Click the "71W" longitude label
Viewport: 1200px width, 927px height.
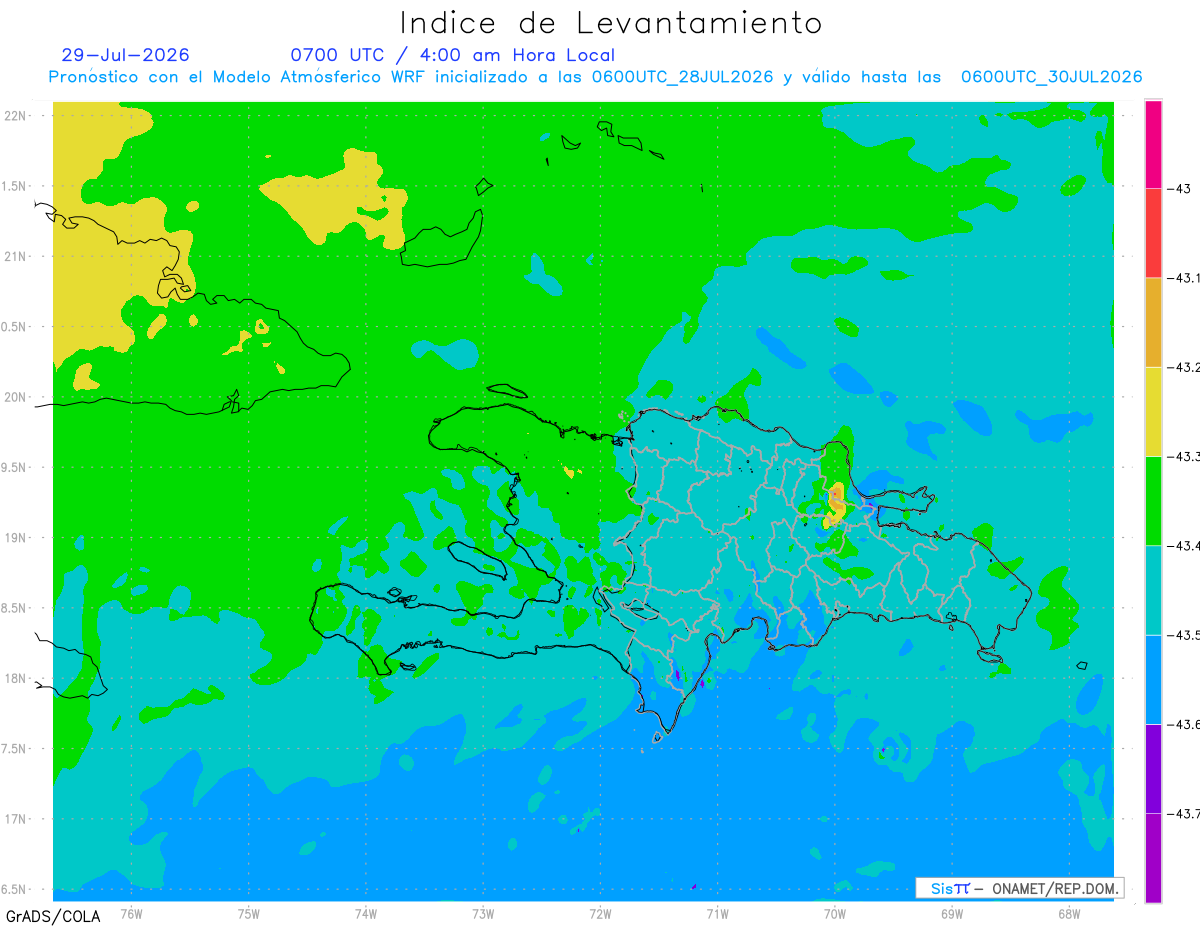(717, 913)
